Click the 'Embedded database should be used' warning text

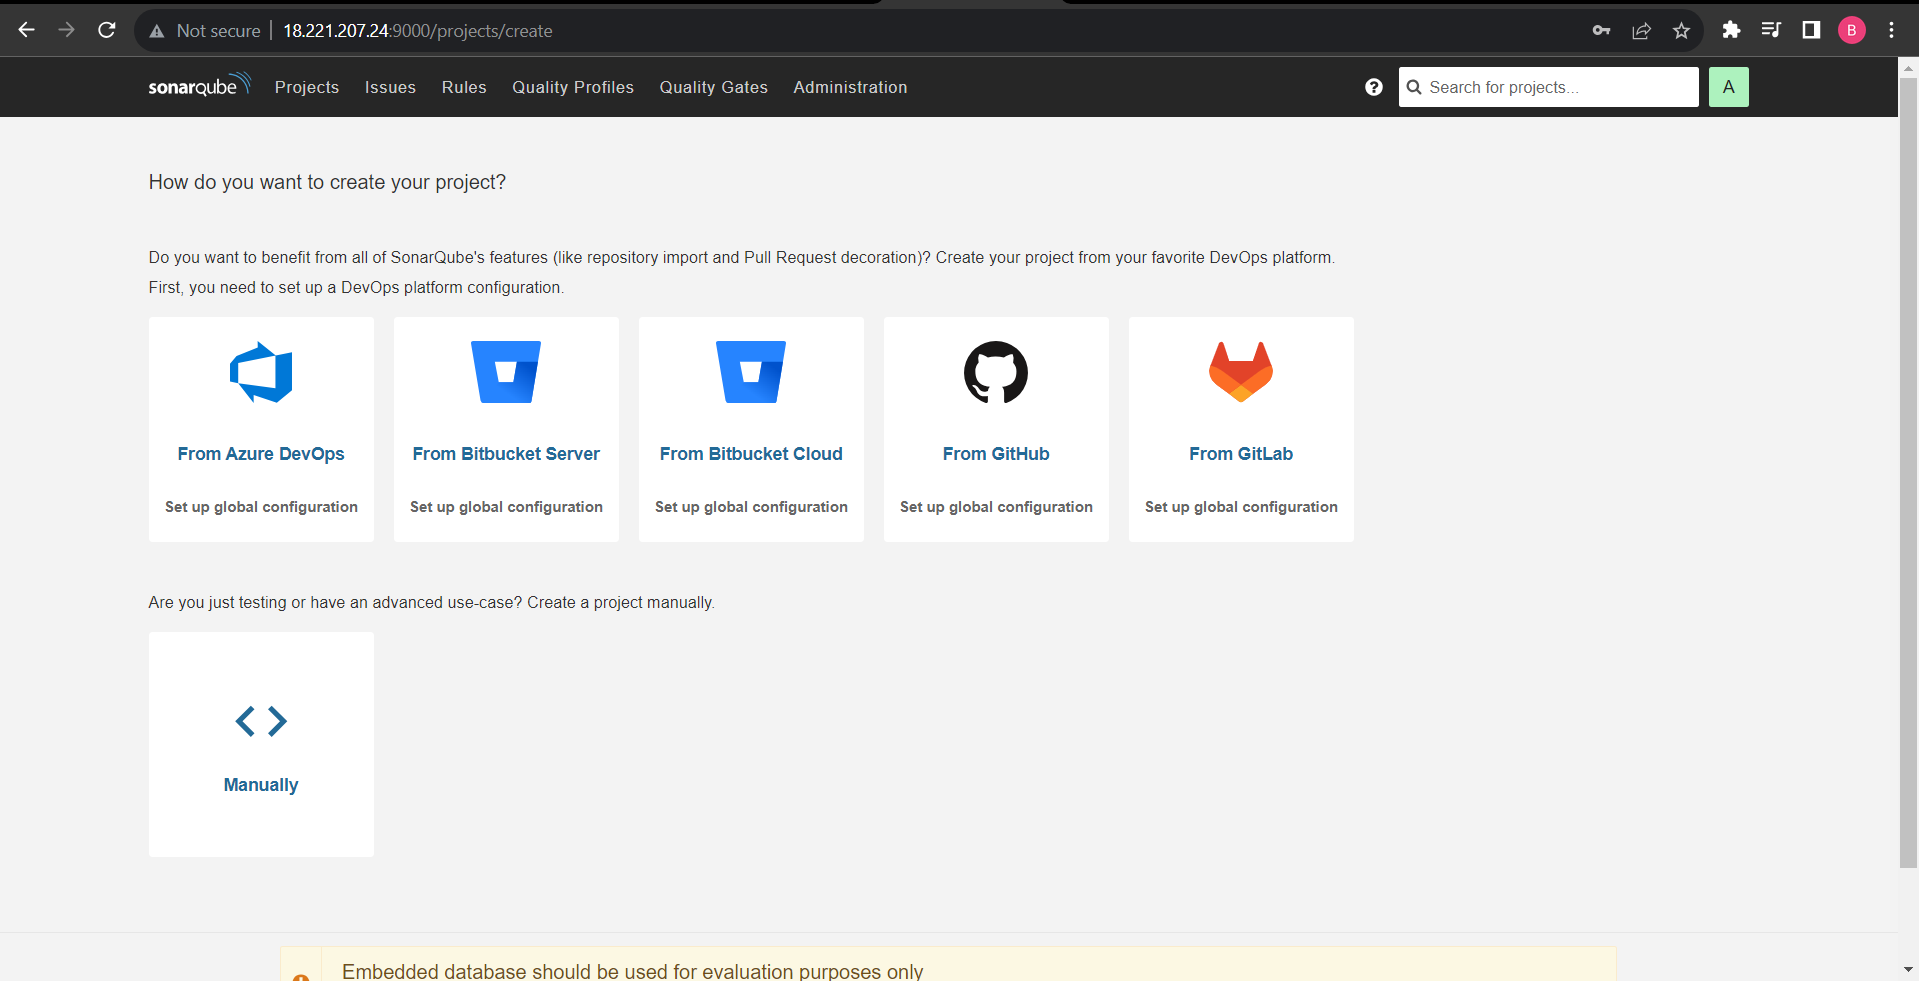point(632,971)
